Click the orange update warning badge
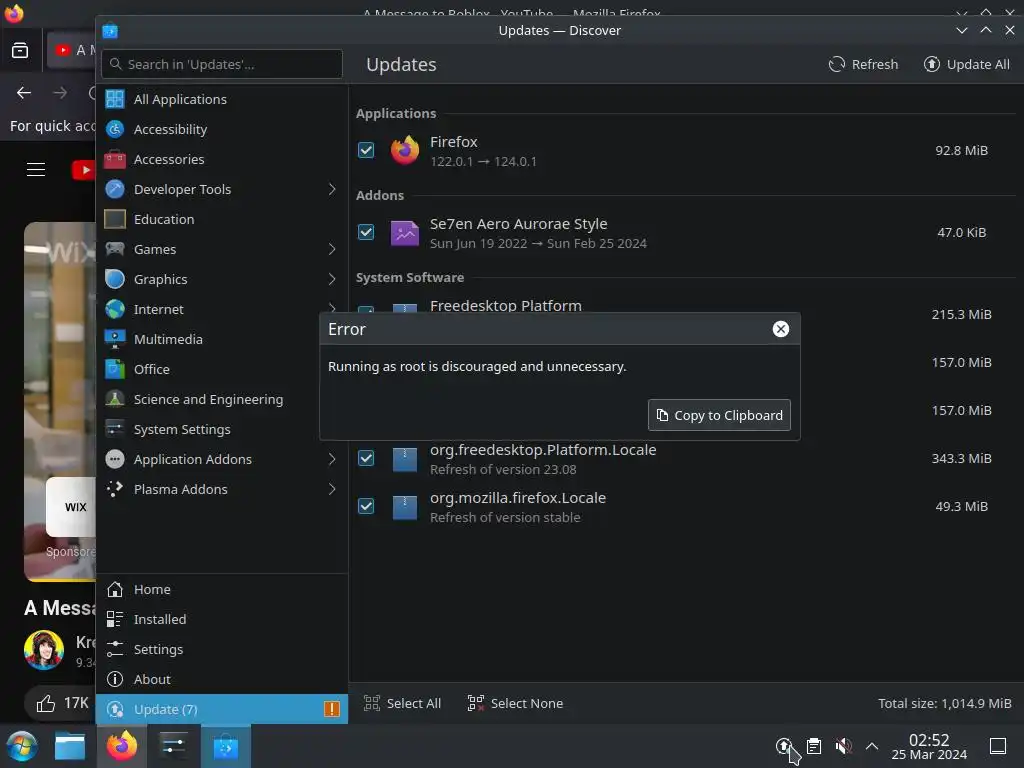 [332, 709]
